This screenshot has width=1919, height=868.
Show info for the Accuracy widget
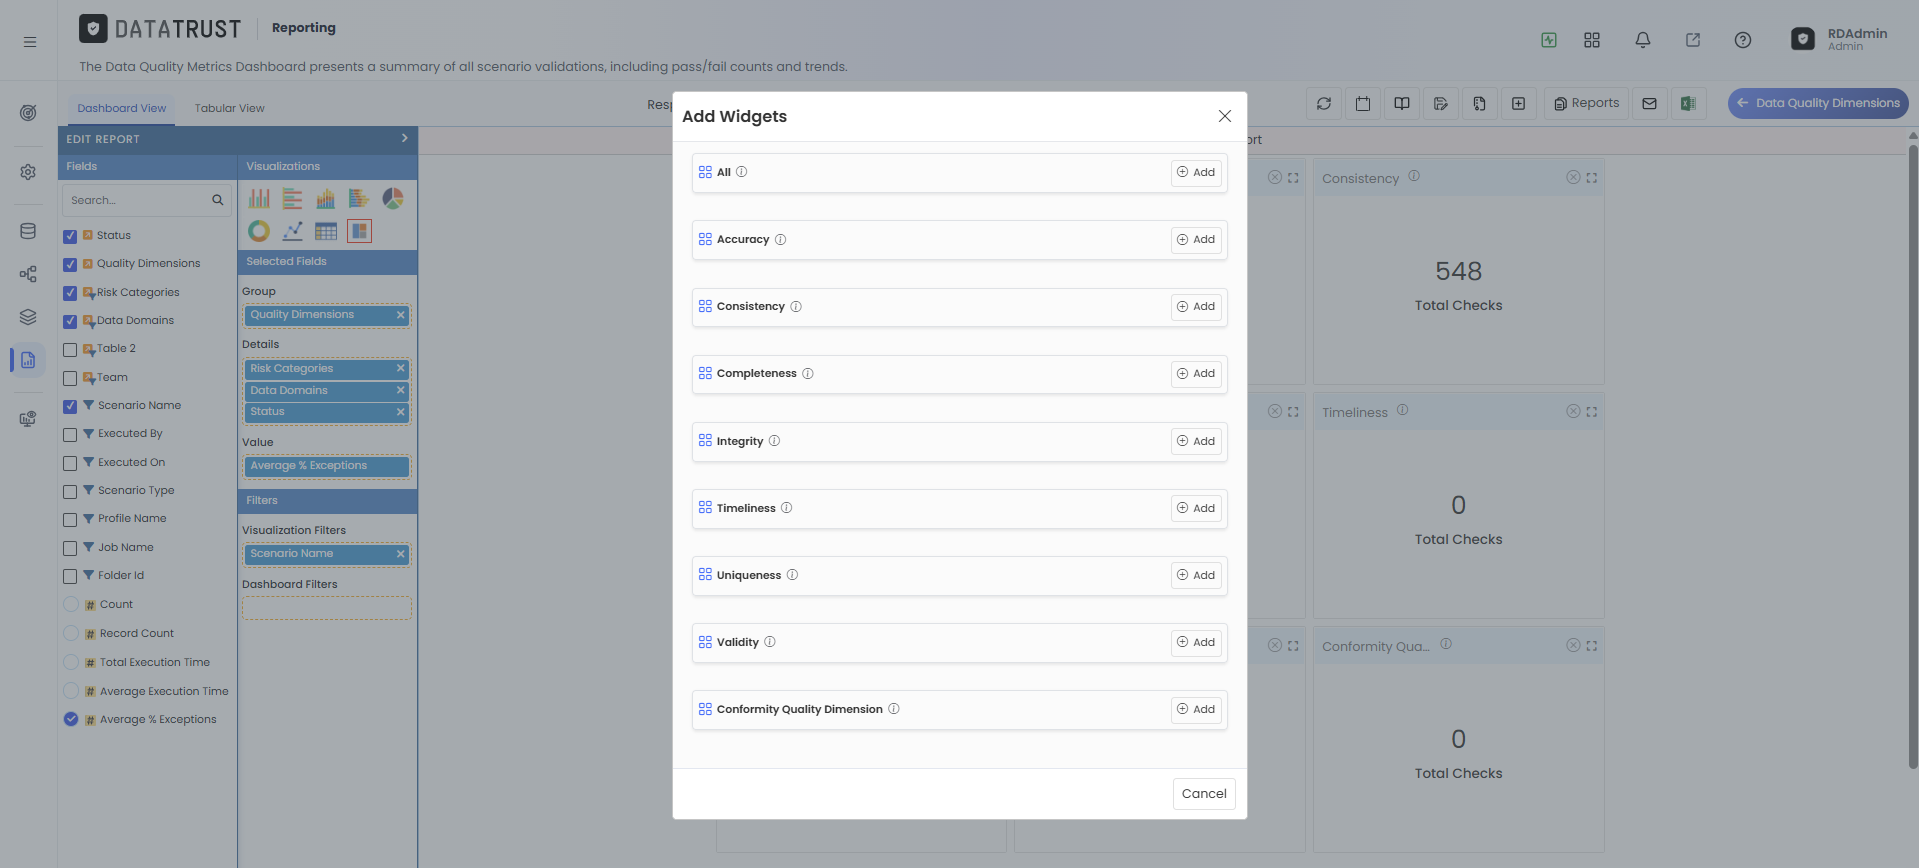[781, 240]
